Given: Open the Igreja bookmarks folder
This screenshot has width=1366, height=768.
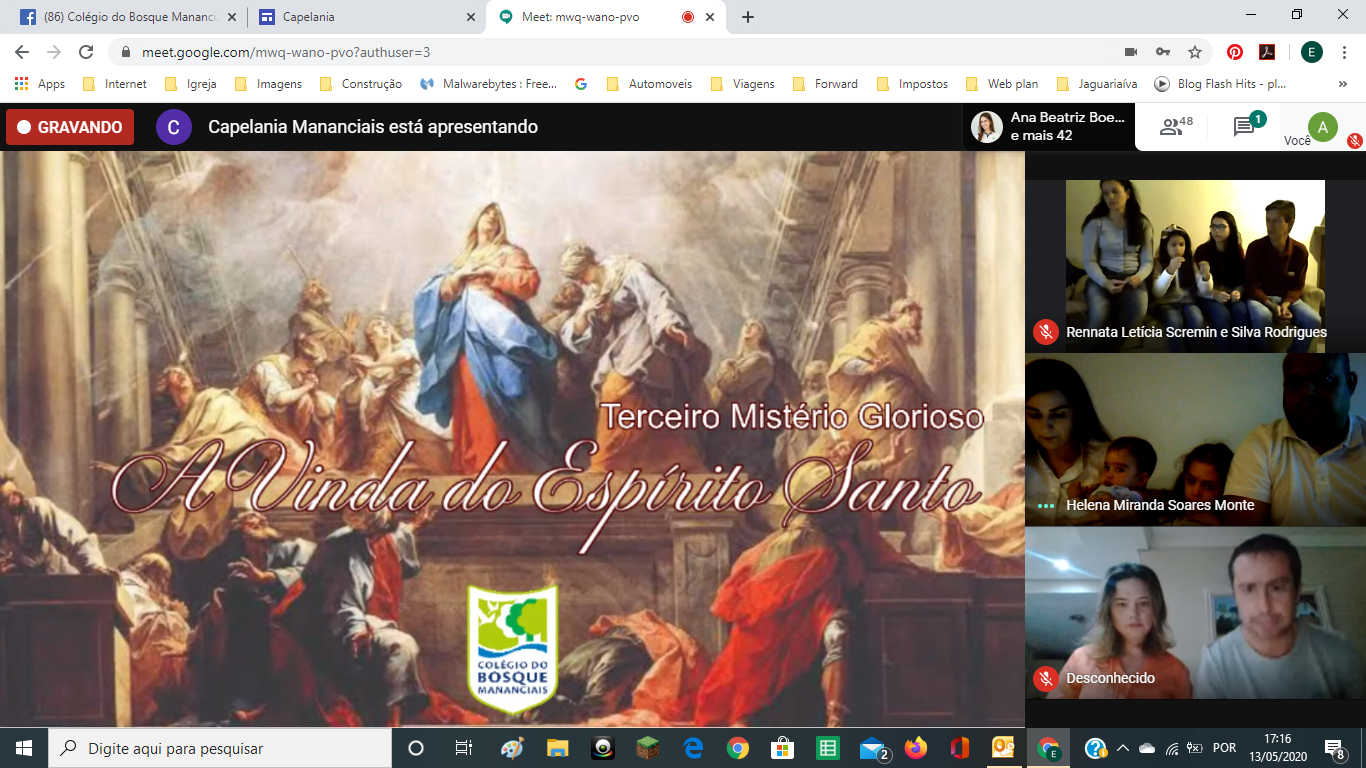Looking at the screenshot, I should (191, 84).
